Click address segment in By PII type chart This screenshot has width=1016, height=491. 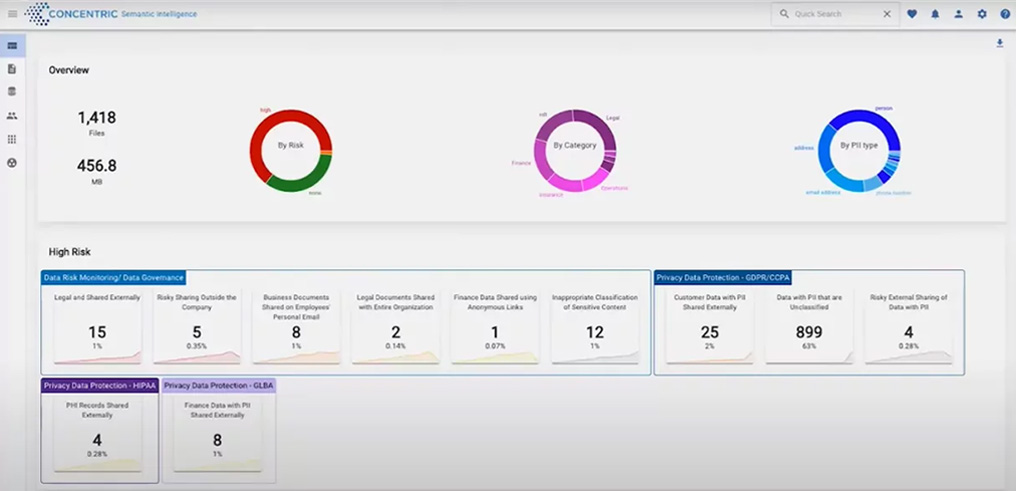coord(824,150)
